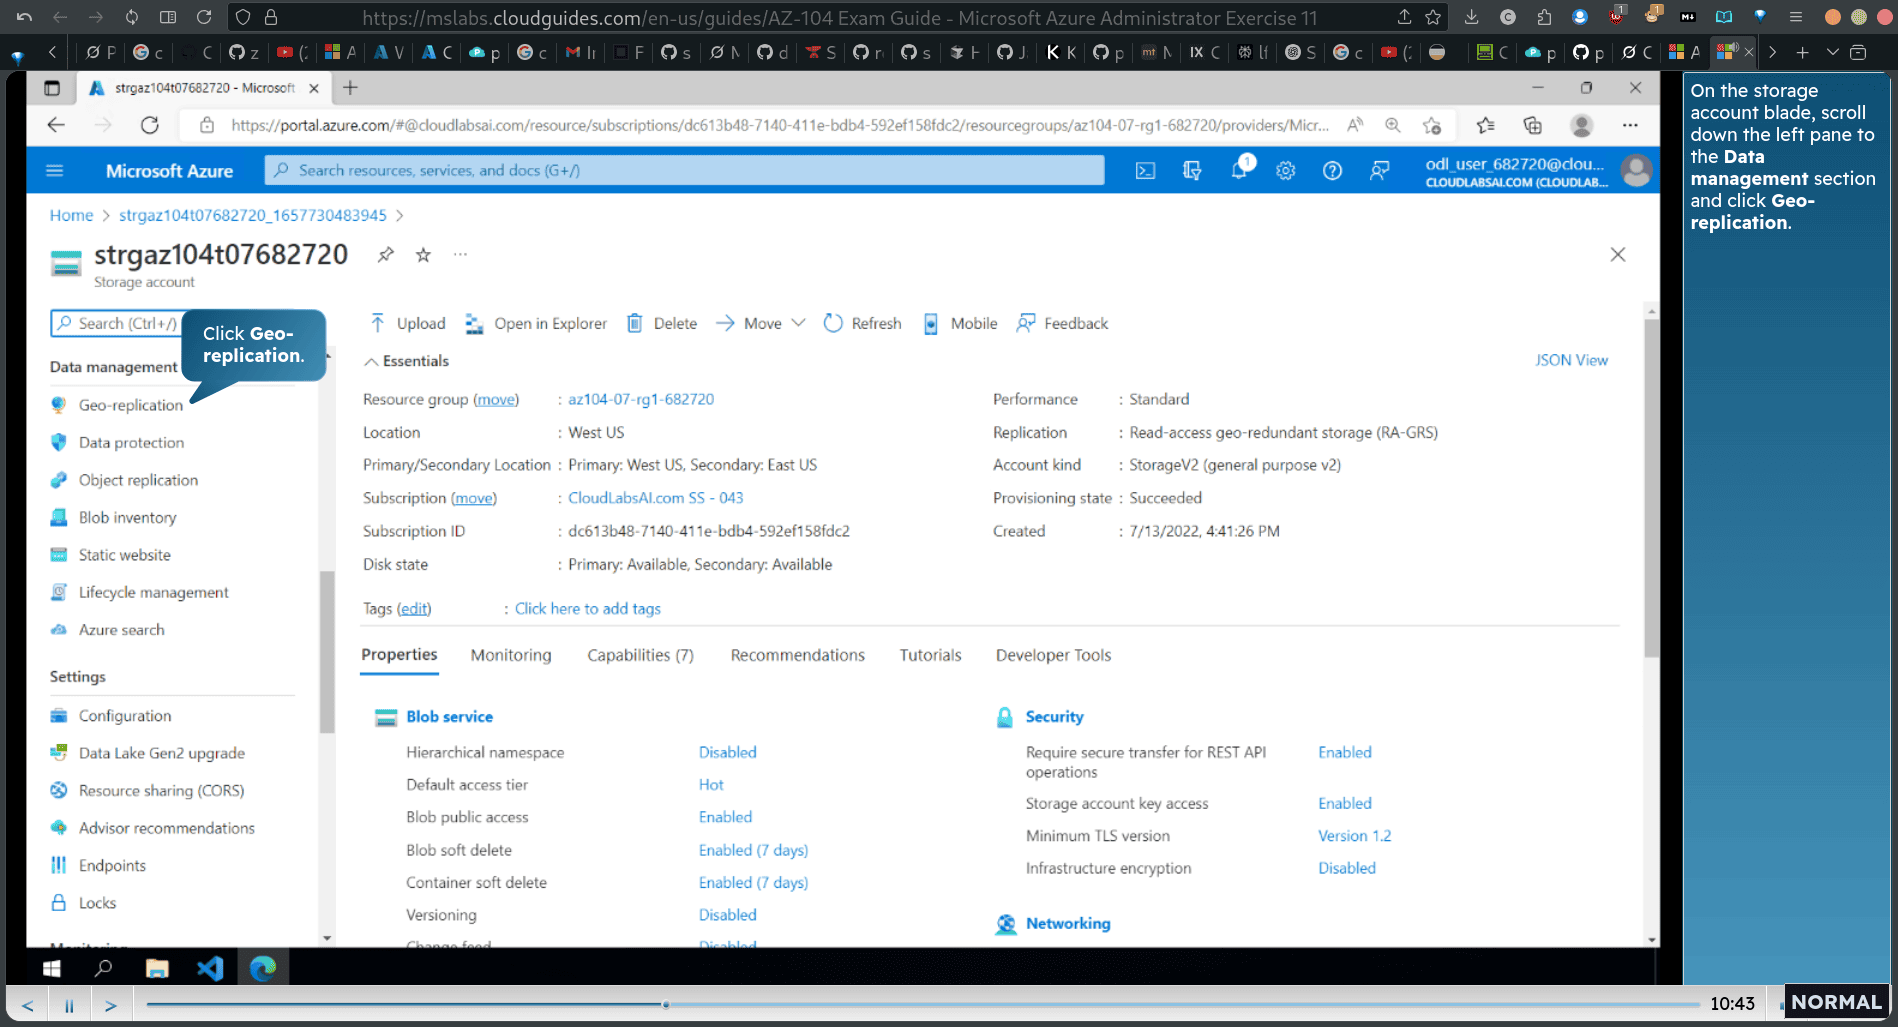Image resolution: width=1898 pixels, height=1027 pixels.
Task: Click here to add tags link
Action: pos(588,609)
